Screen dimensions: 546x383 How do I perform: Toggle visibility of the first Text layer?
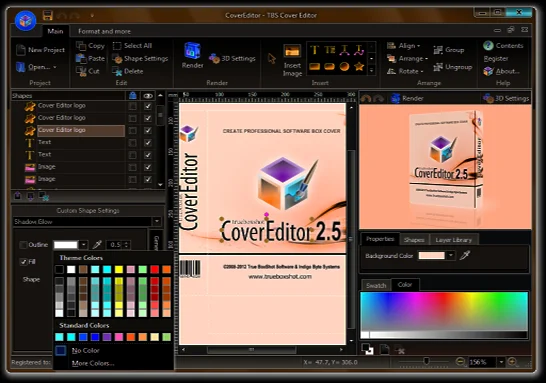coord(148,143)
